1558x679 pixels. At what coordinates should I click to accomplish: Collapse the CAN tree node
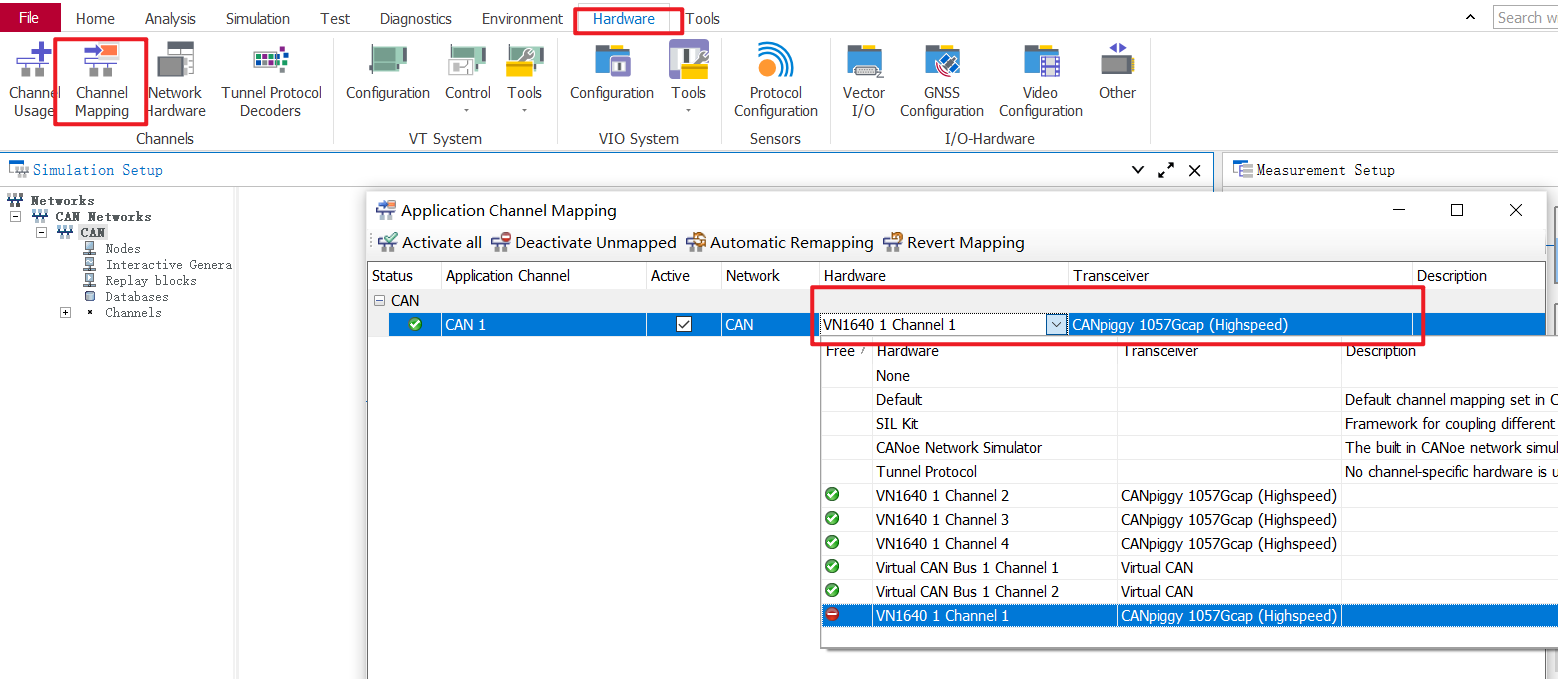pos(41,232)
